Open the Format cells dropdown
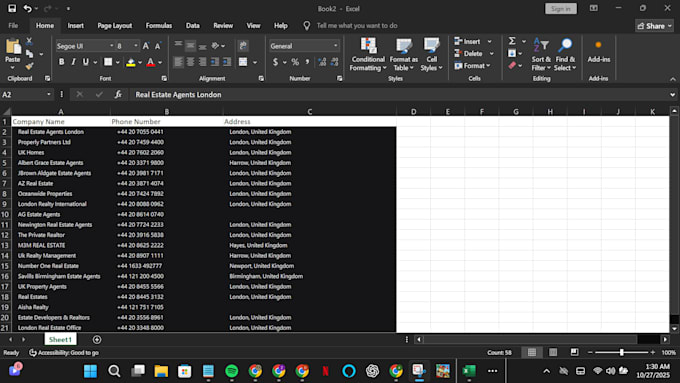 [x=473, y=65]
